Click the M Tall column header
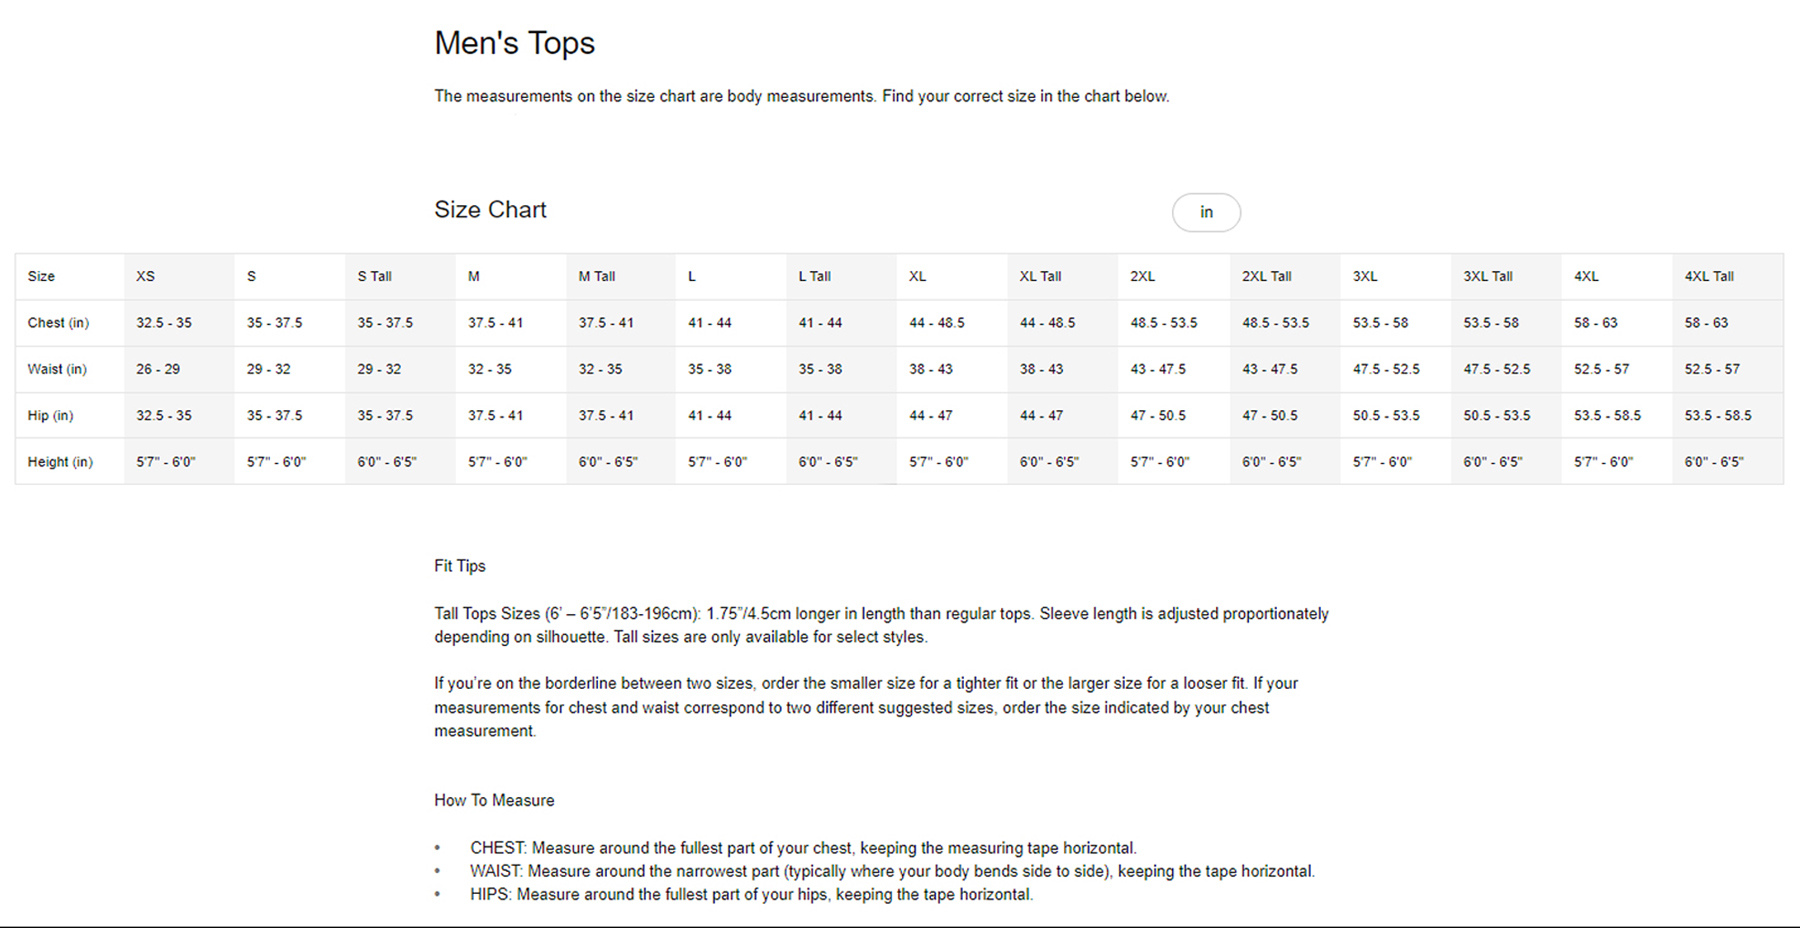 coord(596,276)
